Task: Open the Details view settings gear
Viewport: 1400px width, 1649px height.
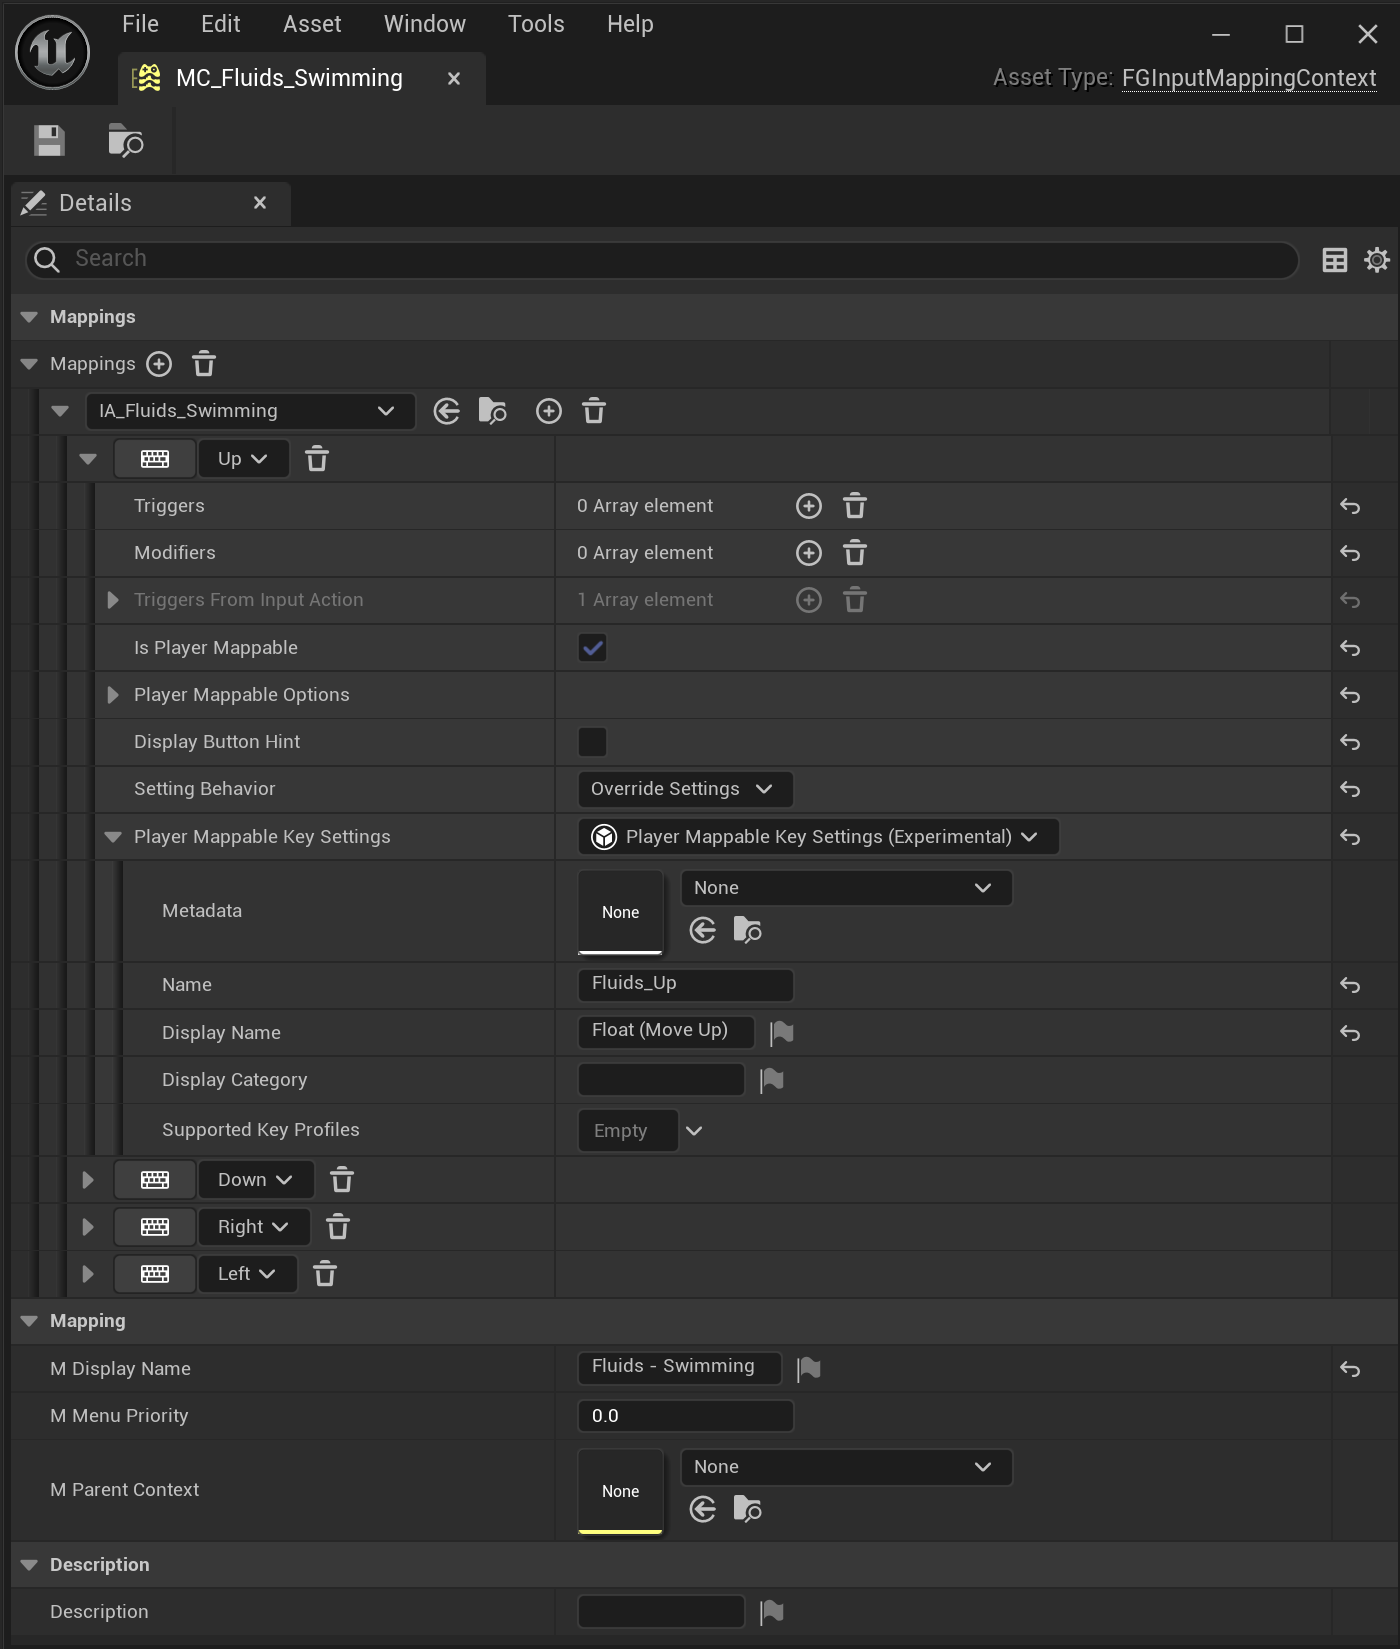Action: coord(1377,260)
